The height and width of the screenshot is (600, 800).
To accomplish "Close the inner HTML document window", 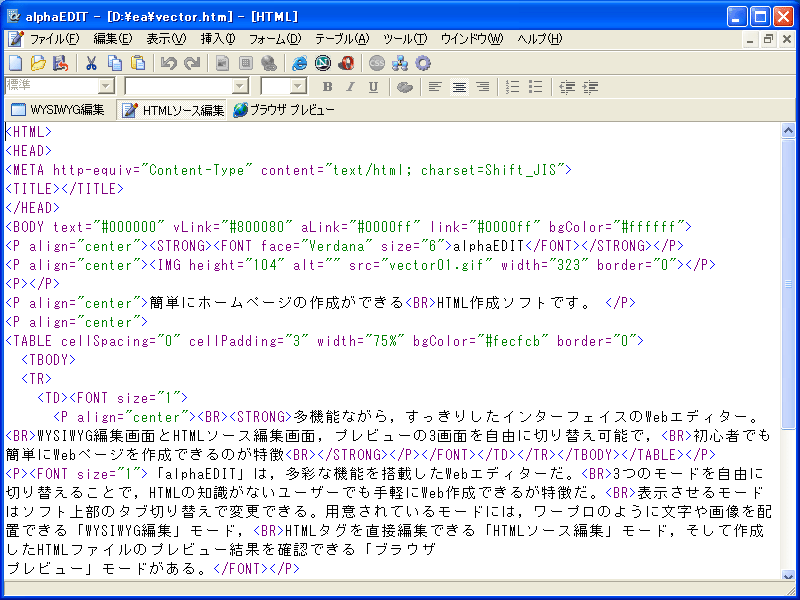I will coord(787,39).
